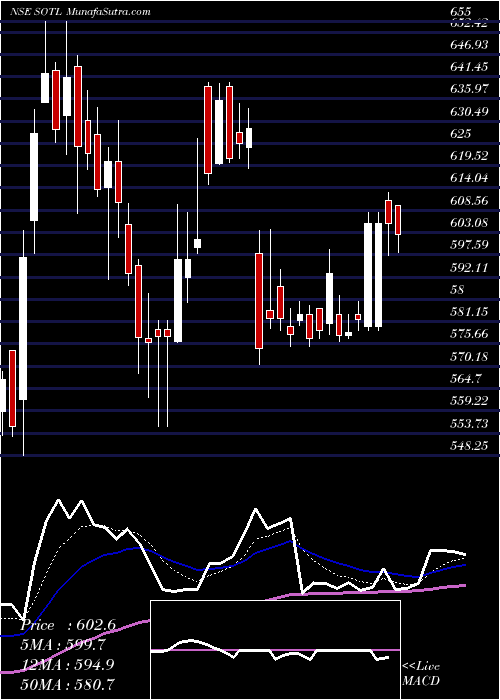Select the 603.08 price level
The height and width of the screenshot is (700, 500).
click(469, 222)
